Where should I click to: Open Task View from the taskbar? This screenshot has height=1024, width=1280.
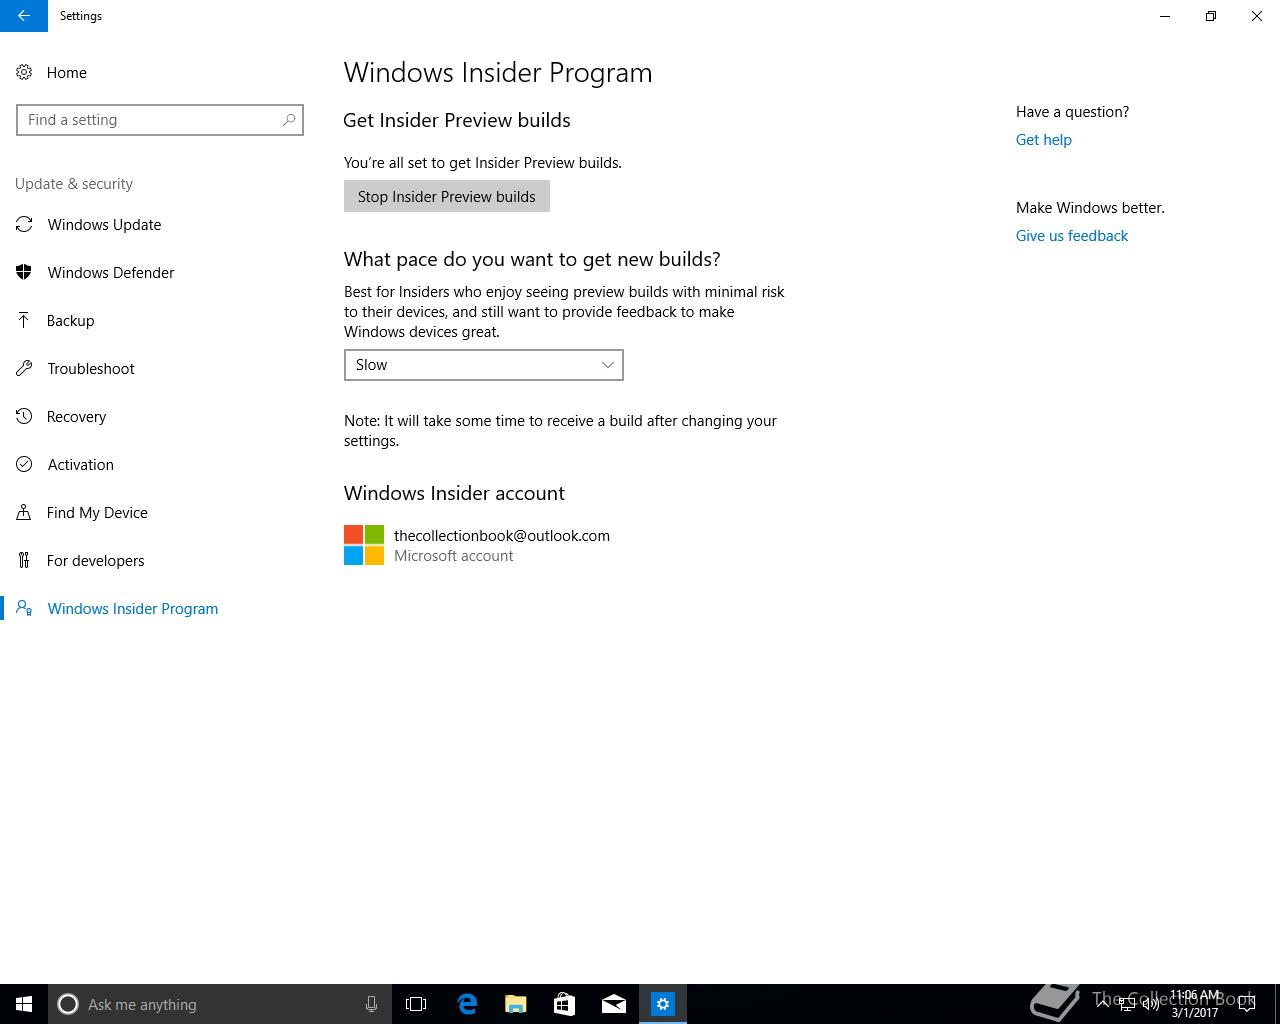click(x=416, y=1004)
